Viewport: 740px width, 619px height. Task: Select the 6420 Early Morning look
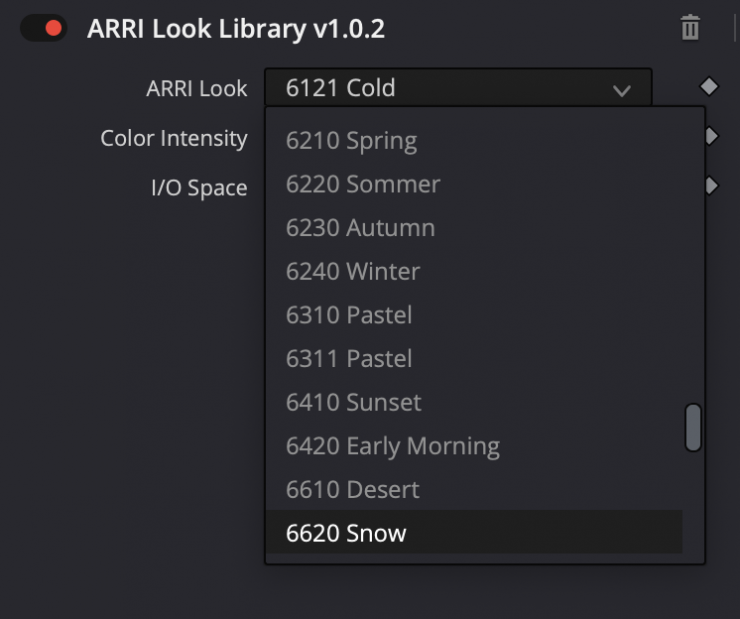pos(474,446)
